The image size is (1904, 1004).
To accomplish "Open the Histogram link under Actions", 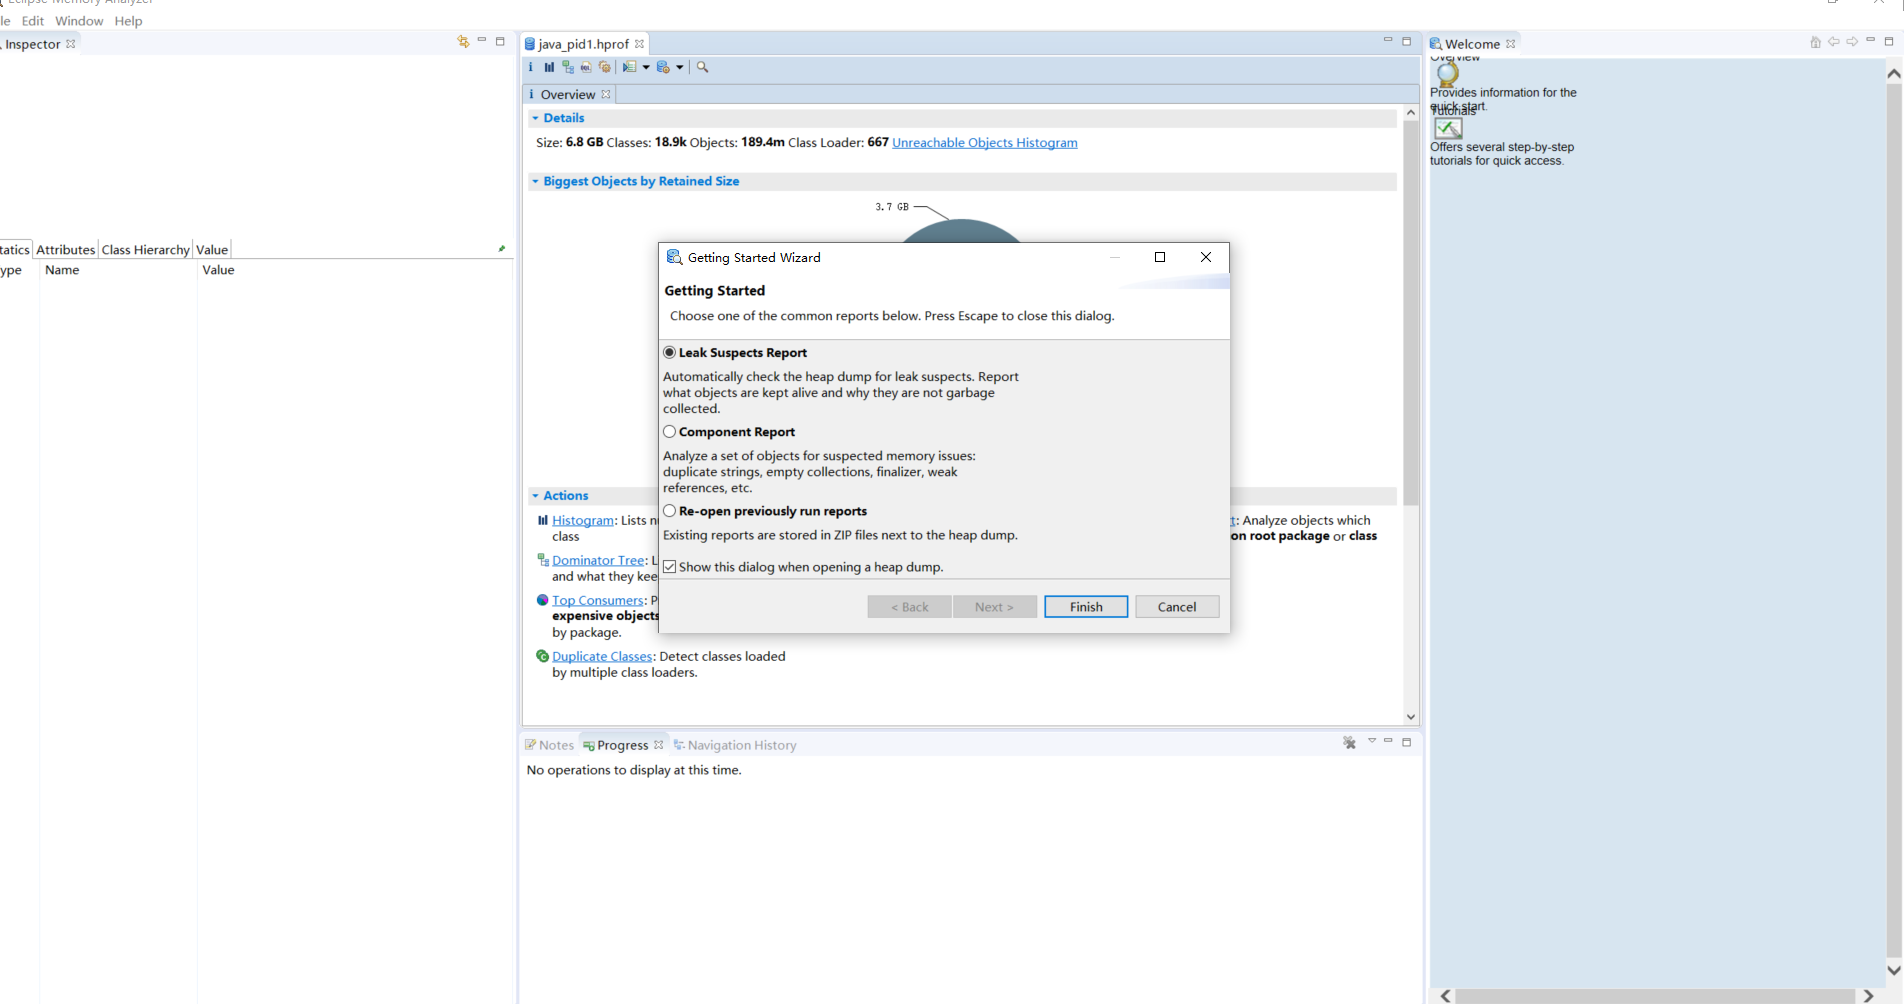I will coord(583,520).
